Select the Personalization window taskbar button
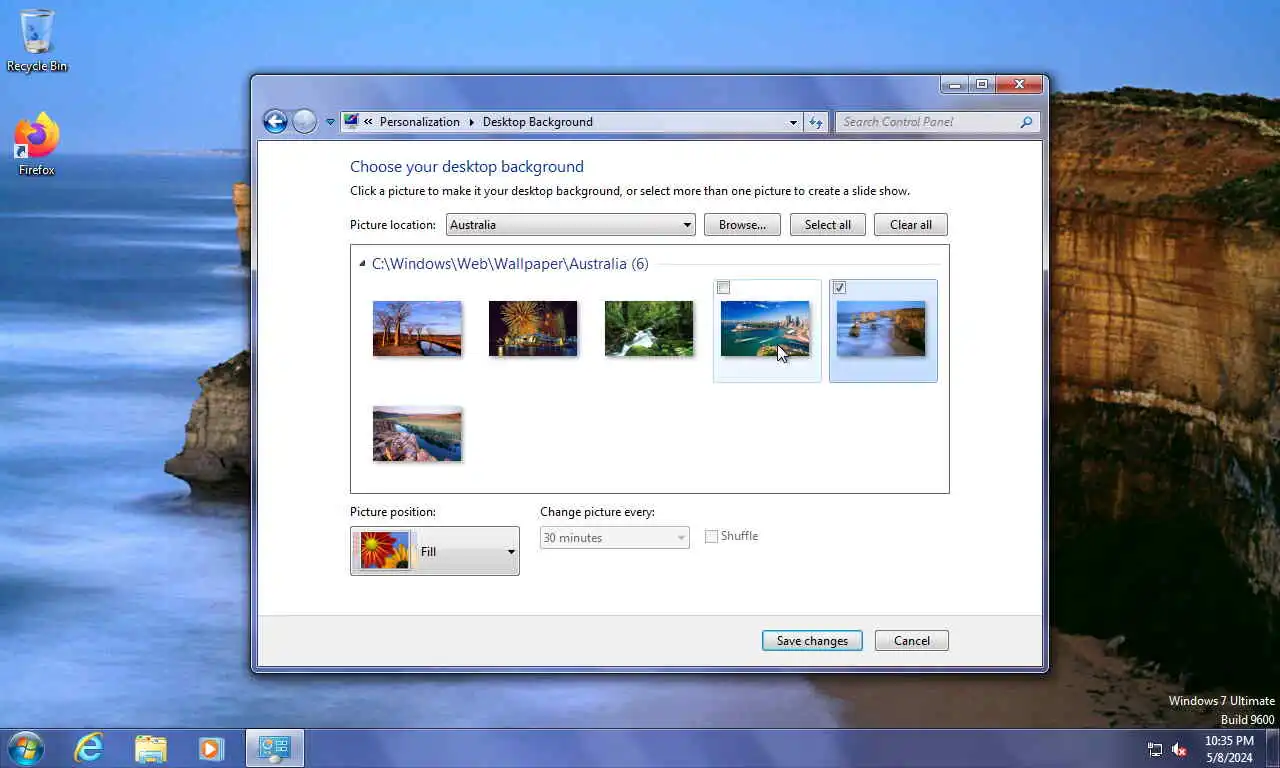Viewport: 1280px width, 768px height. click(x=275, y=748)
